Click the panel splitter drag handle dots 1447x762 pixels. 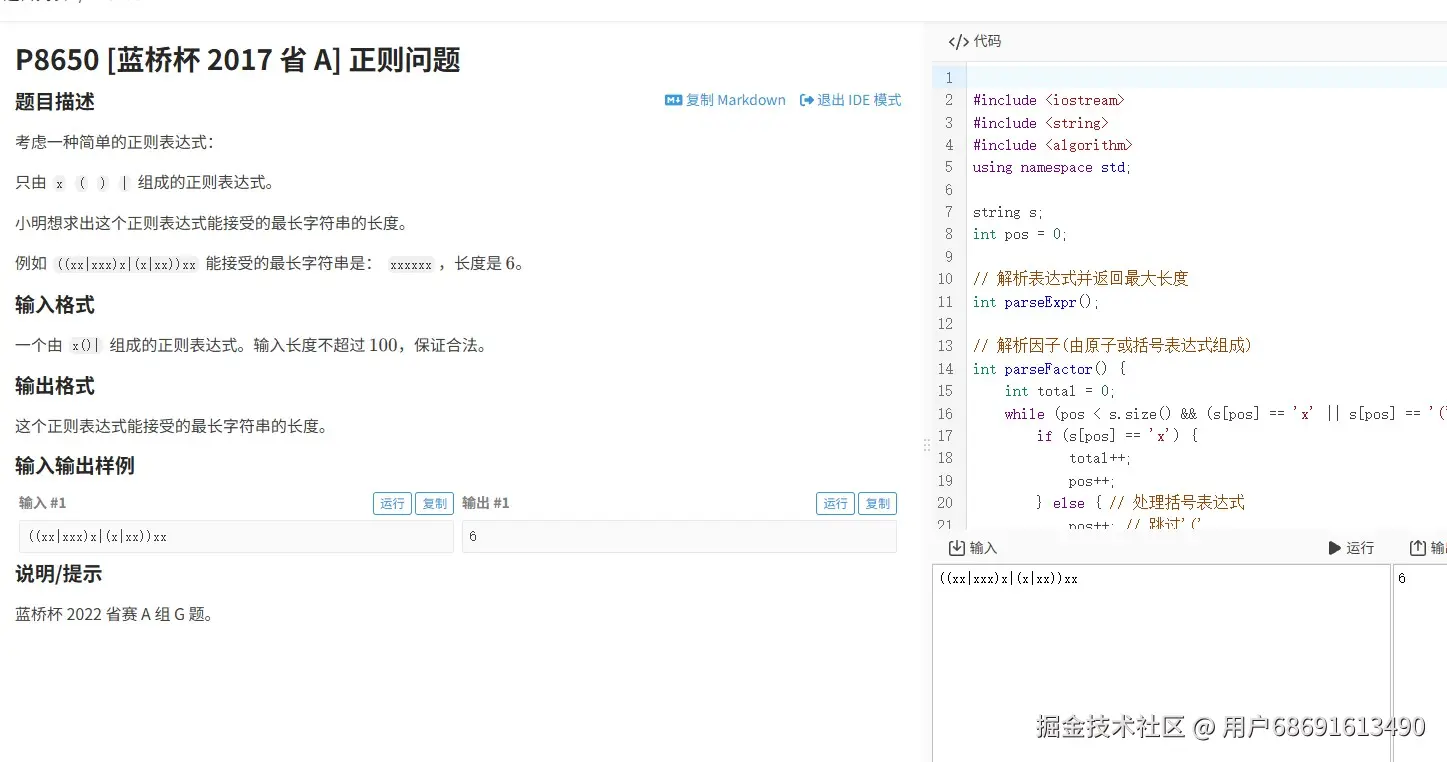(926, 445)
